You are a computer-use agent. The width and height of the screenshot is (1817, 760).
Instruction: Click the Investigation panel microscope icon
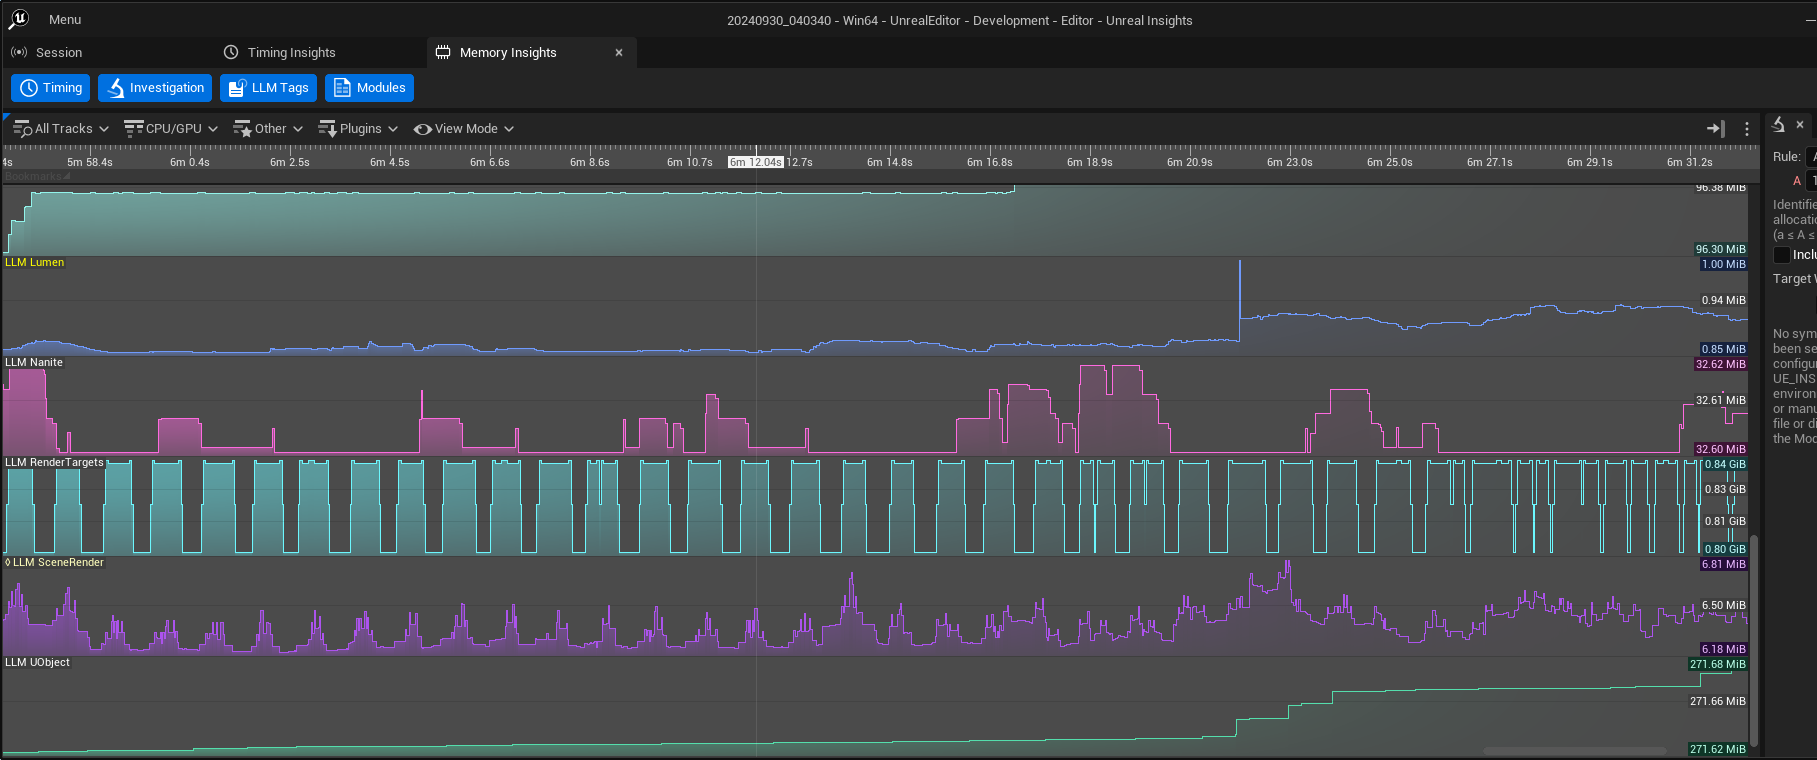pyautogui.click(x=1779, y=125)
